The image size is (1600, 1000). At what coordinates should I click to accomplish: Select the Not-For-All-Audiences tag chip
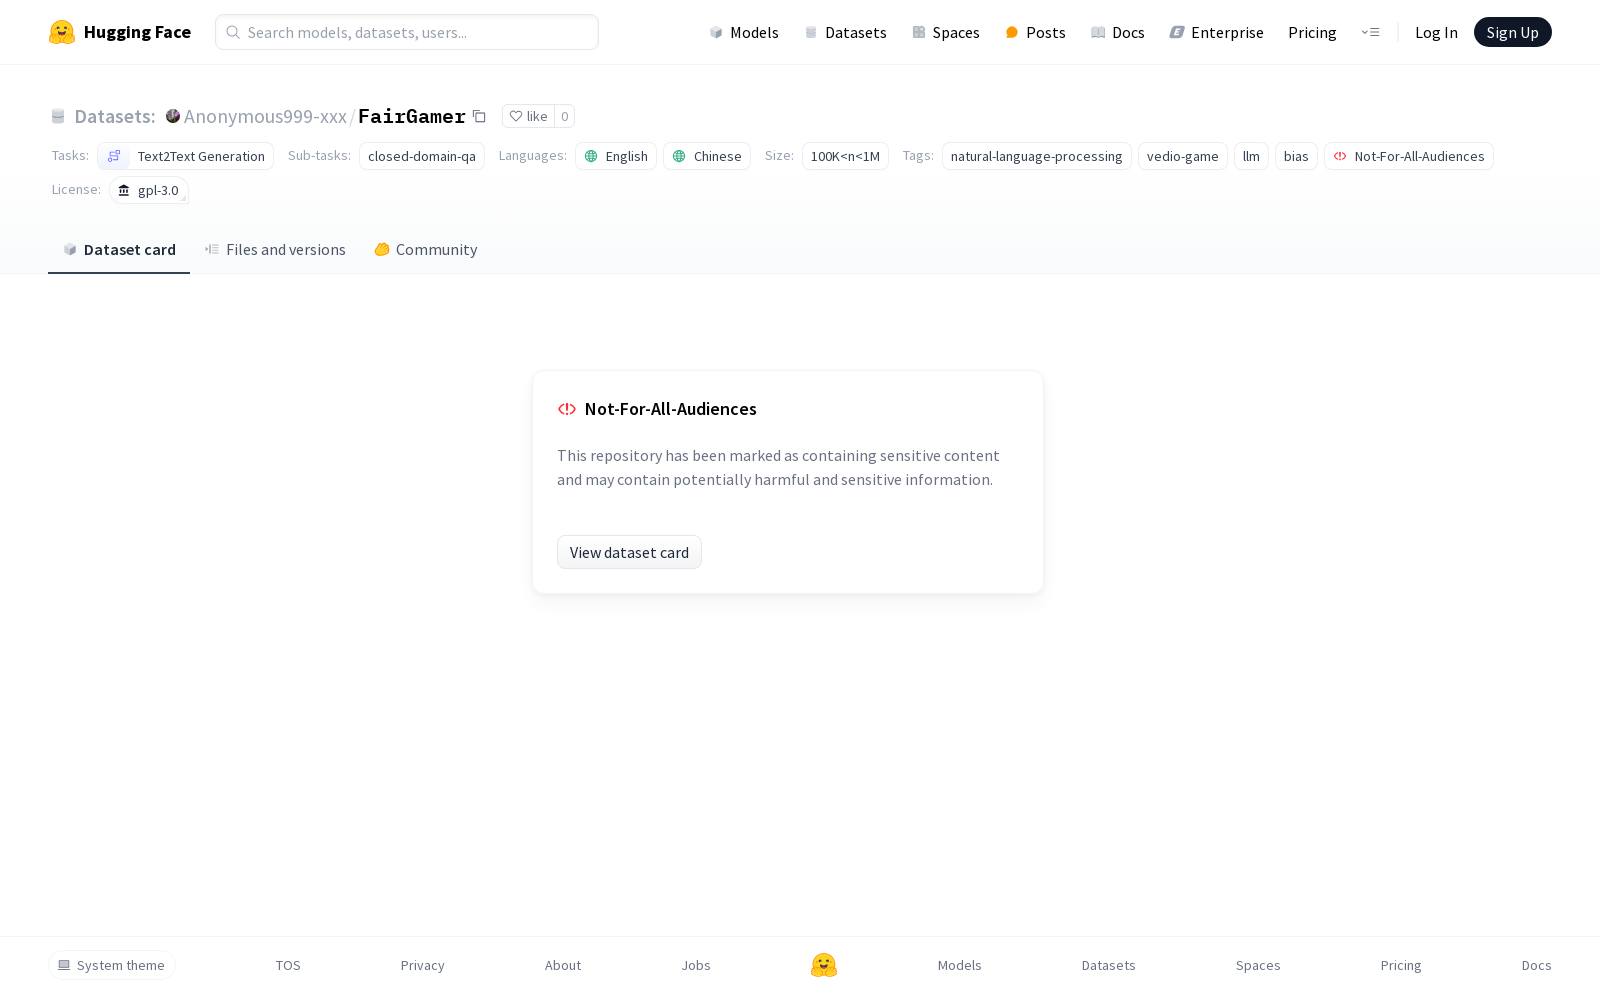tap(1409, 156)
